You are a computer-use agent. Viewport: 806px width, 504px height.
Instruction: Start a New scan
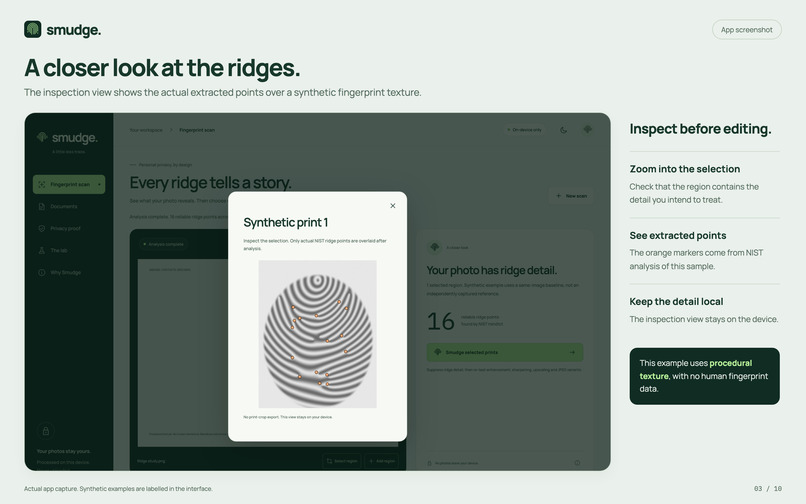[x=571, y=196]
